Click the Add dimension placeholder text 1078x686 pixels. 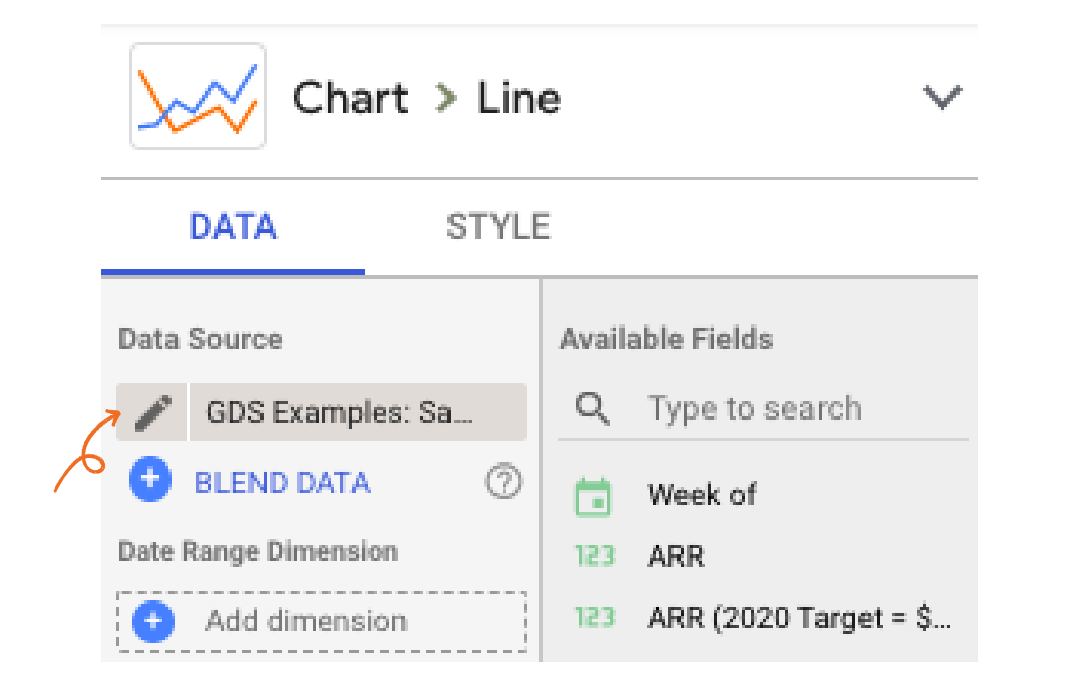tap(306, 621)
